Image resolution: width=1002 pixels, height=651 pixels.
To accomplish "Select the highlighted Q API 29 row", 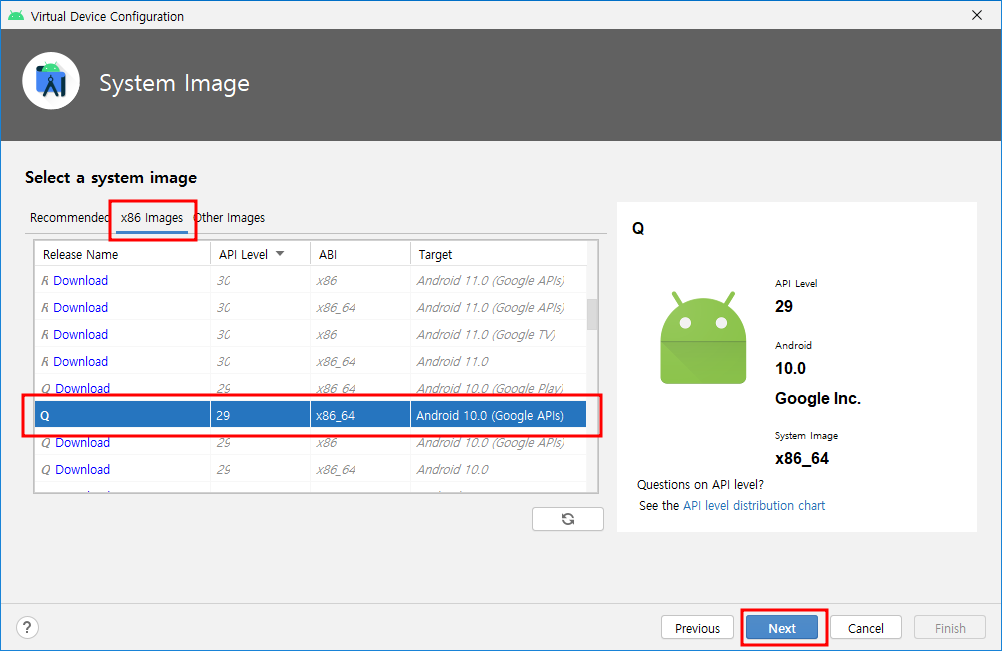I will (311, 415).
